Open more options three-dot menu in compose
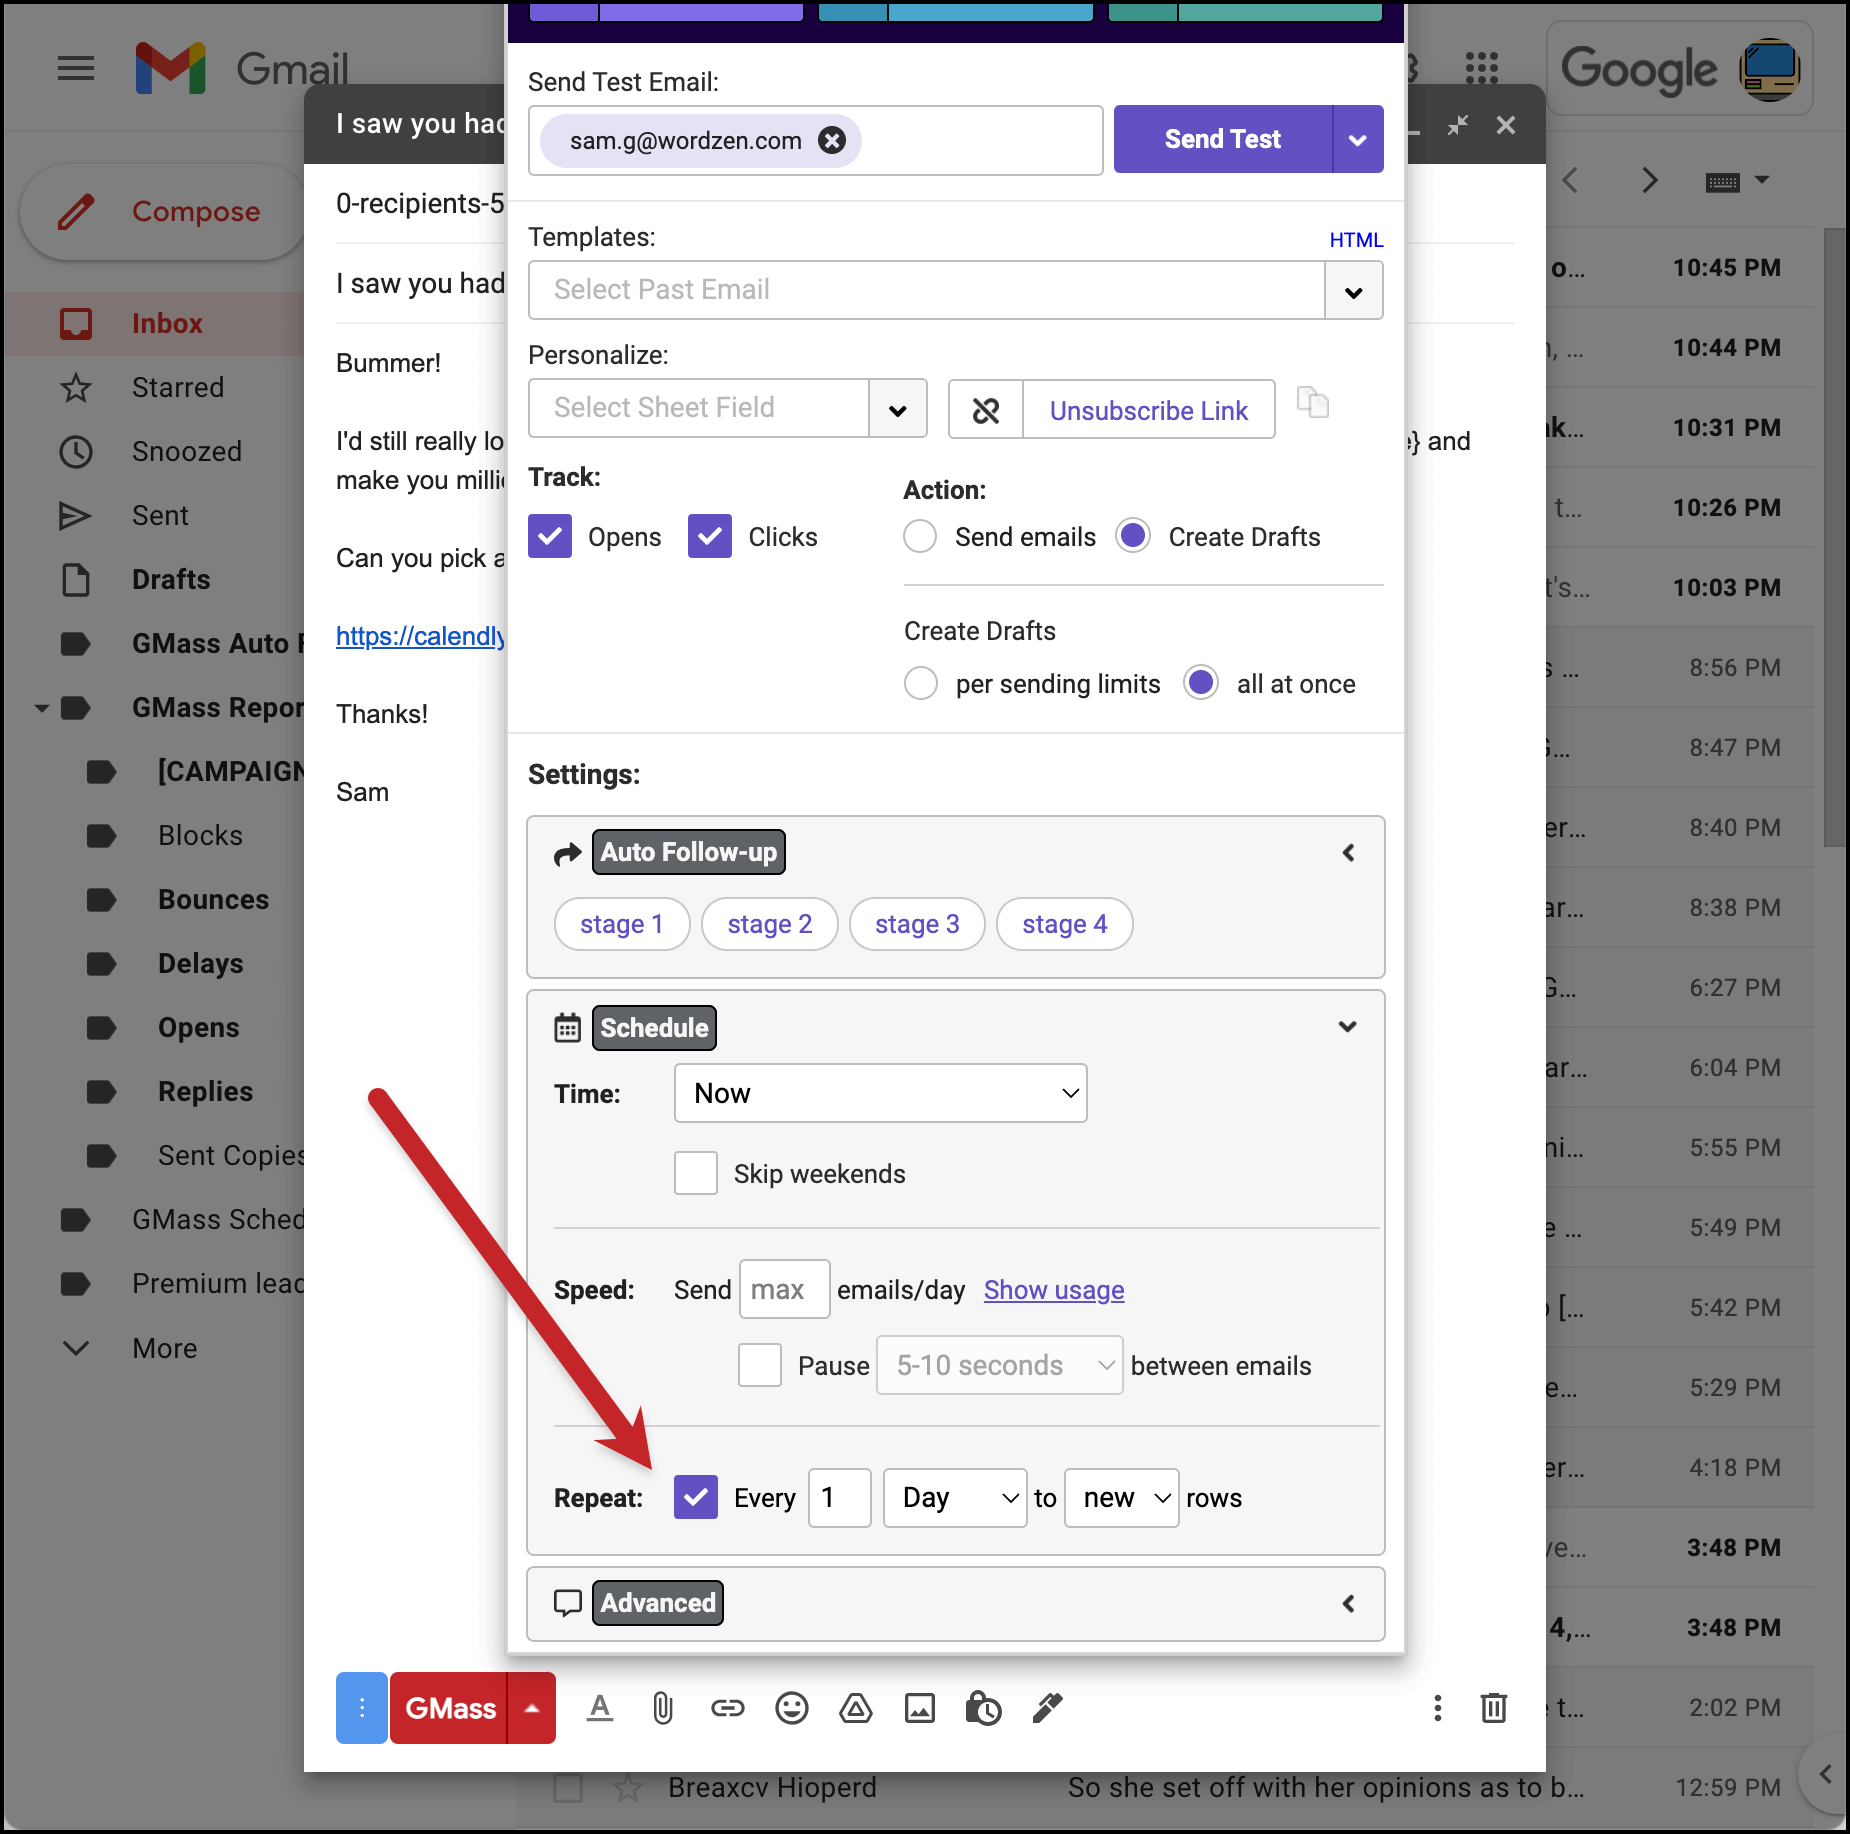The height and width of the screenshot is (1834, 1850). (1437, 1708)
